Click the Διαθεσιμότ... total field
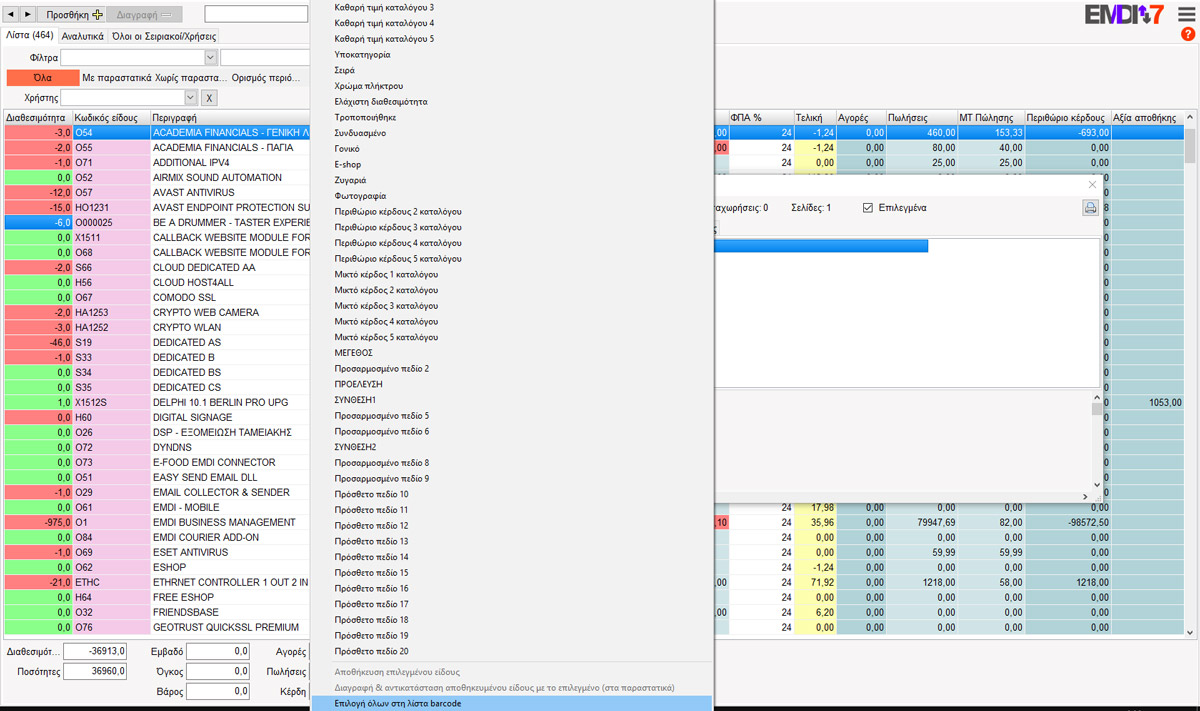Viewport: 1200px width, 711px height. coord(95,652)
